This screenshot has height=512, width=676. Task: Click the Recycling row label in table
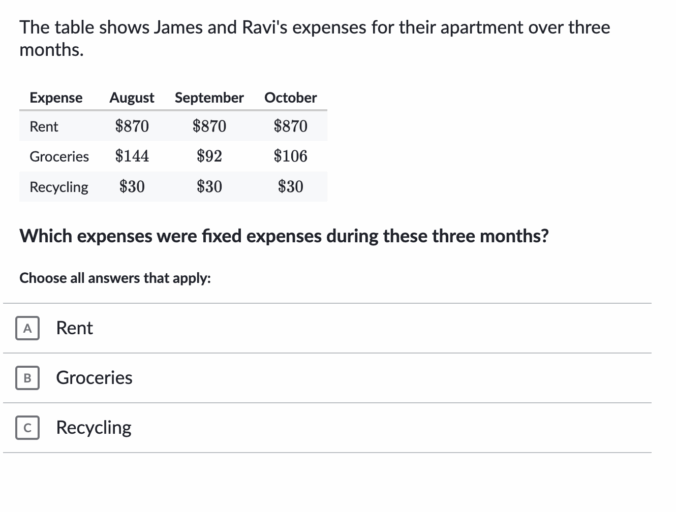59,187
